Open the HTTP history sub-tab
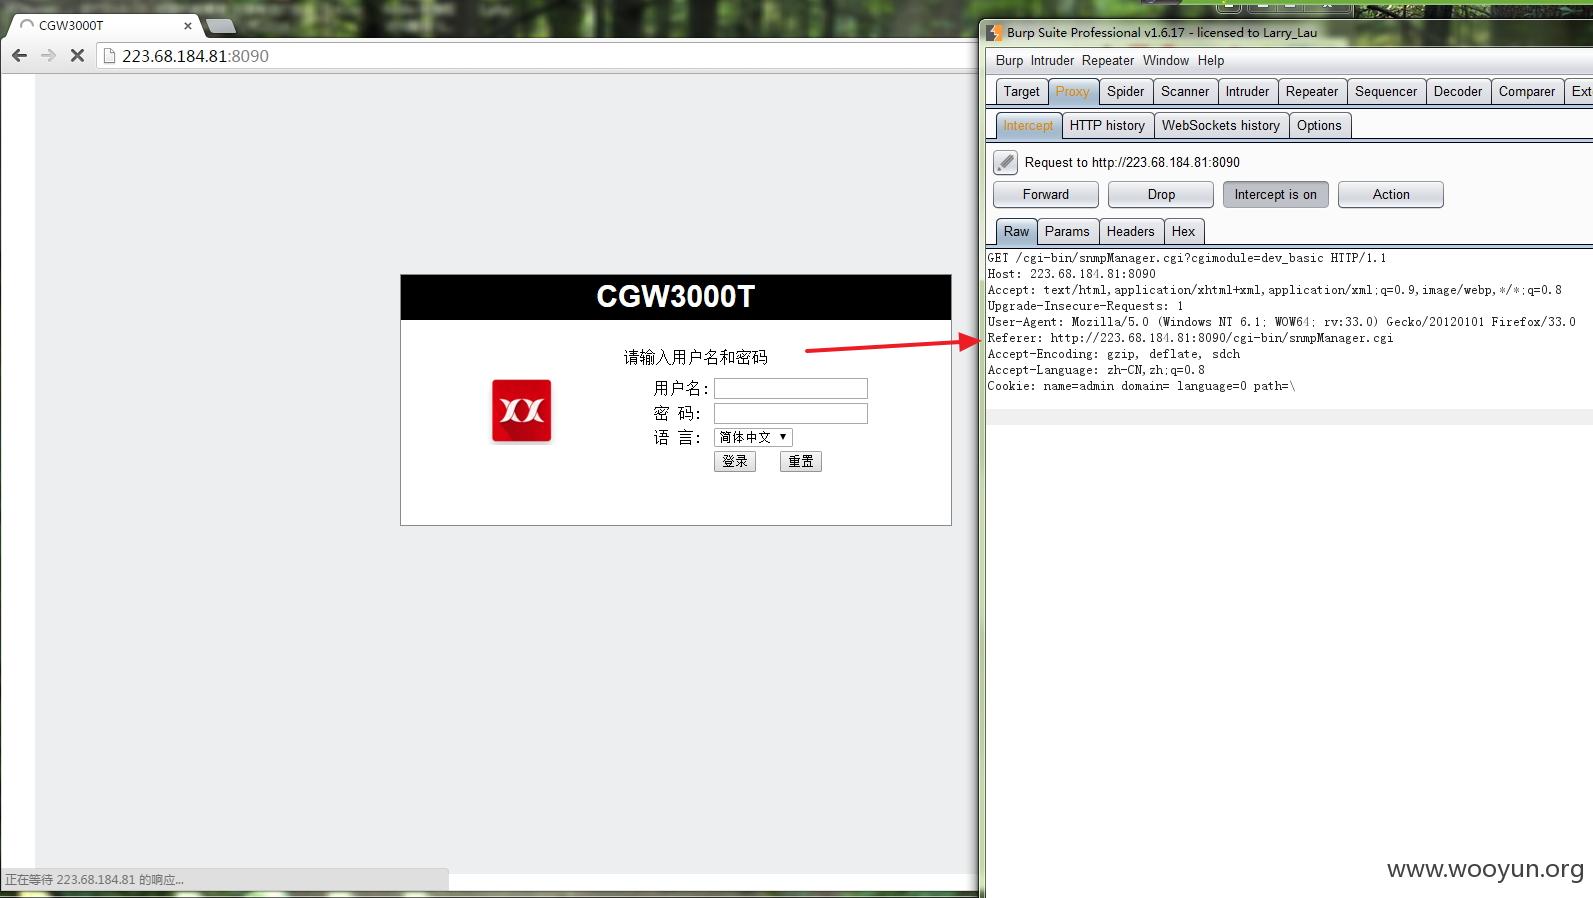The height and width of the screenshot is (898, 1593). [x=1107, y=126]
